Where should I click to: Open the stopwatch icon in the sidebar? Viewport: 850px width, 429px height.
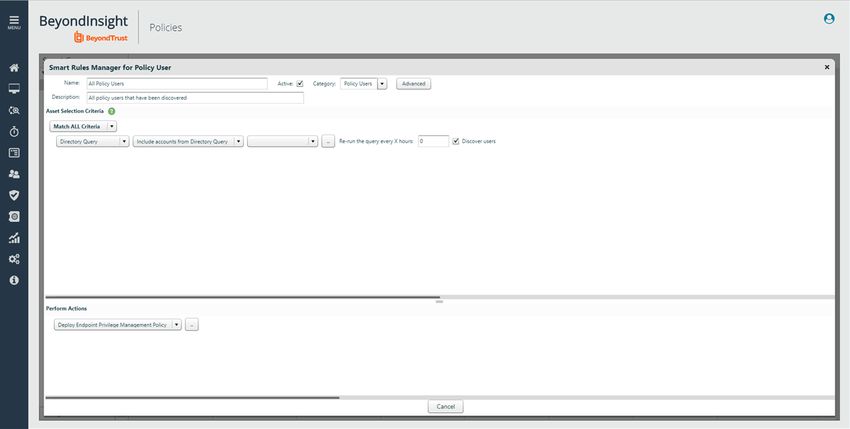[x=14, y=131]
